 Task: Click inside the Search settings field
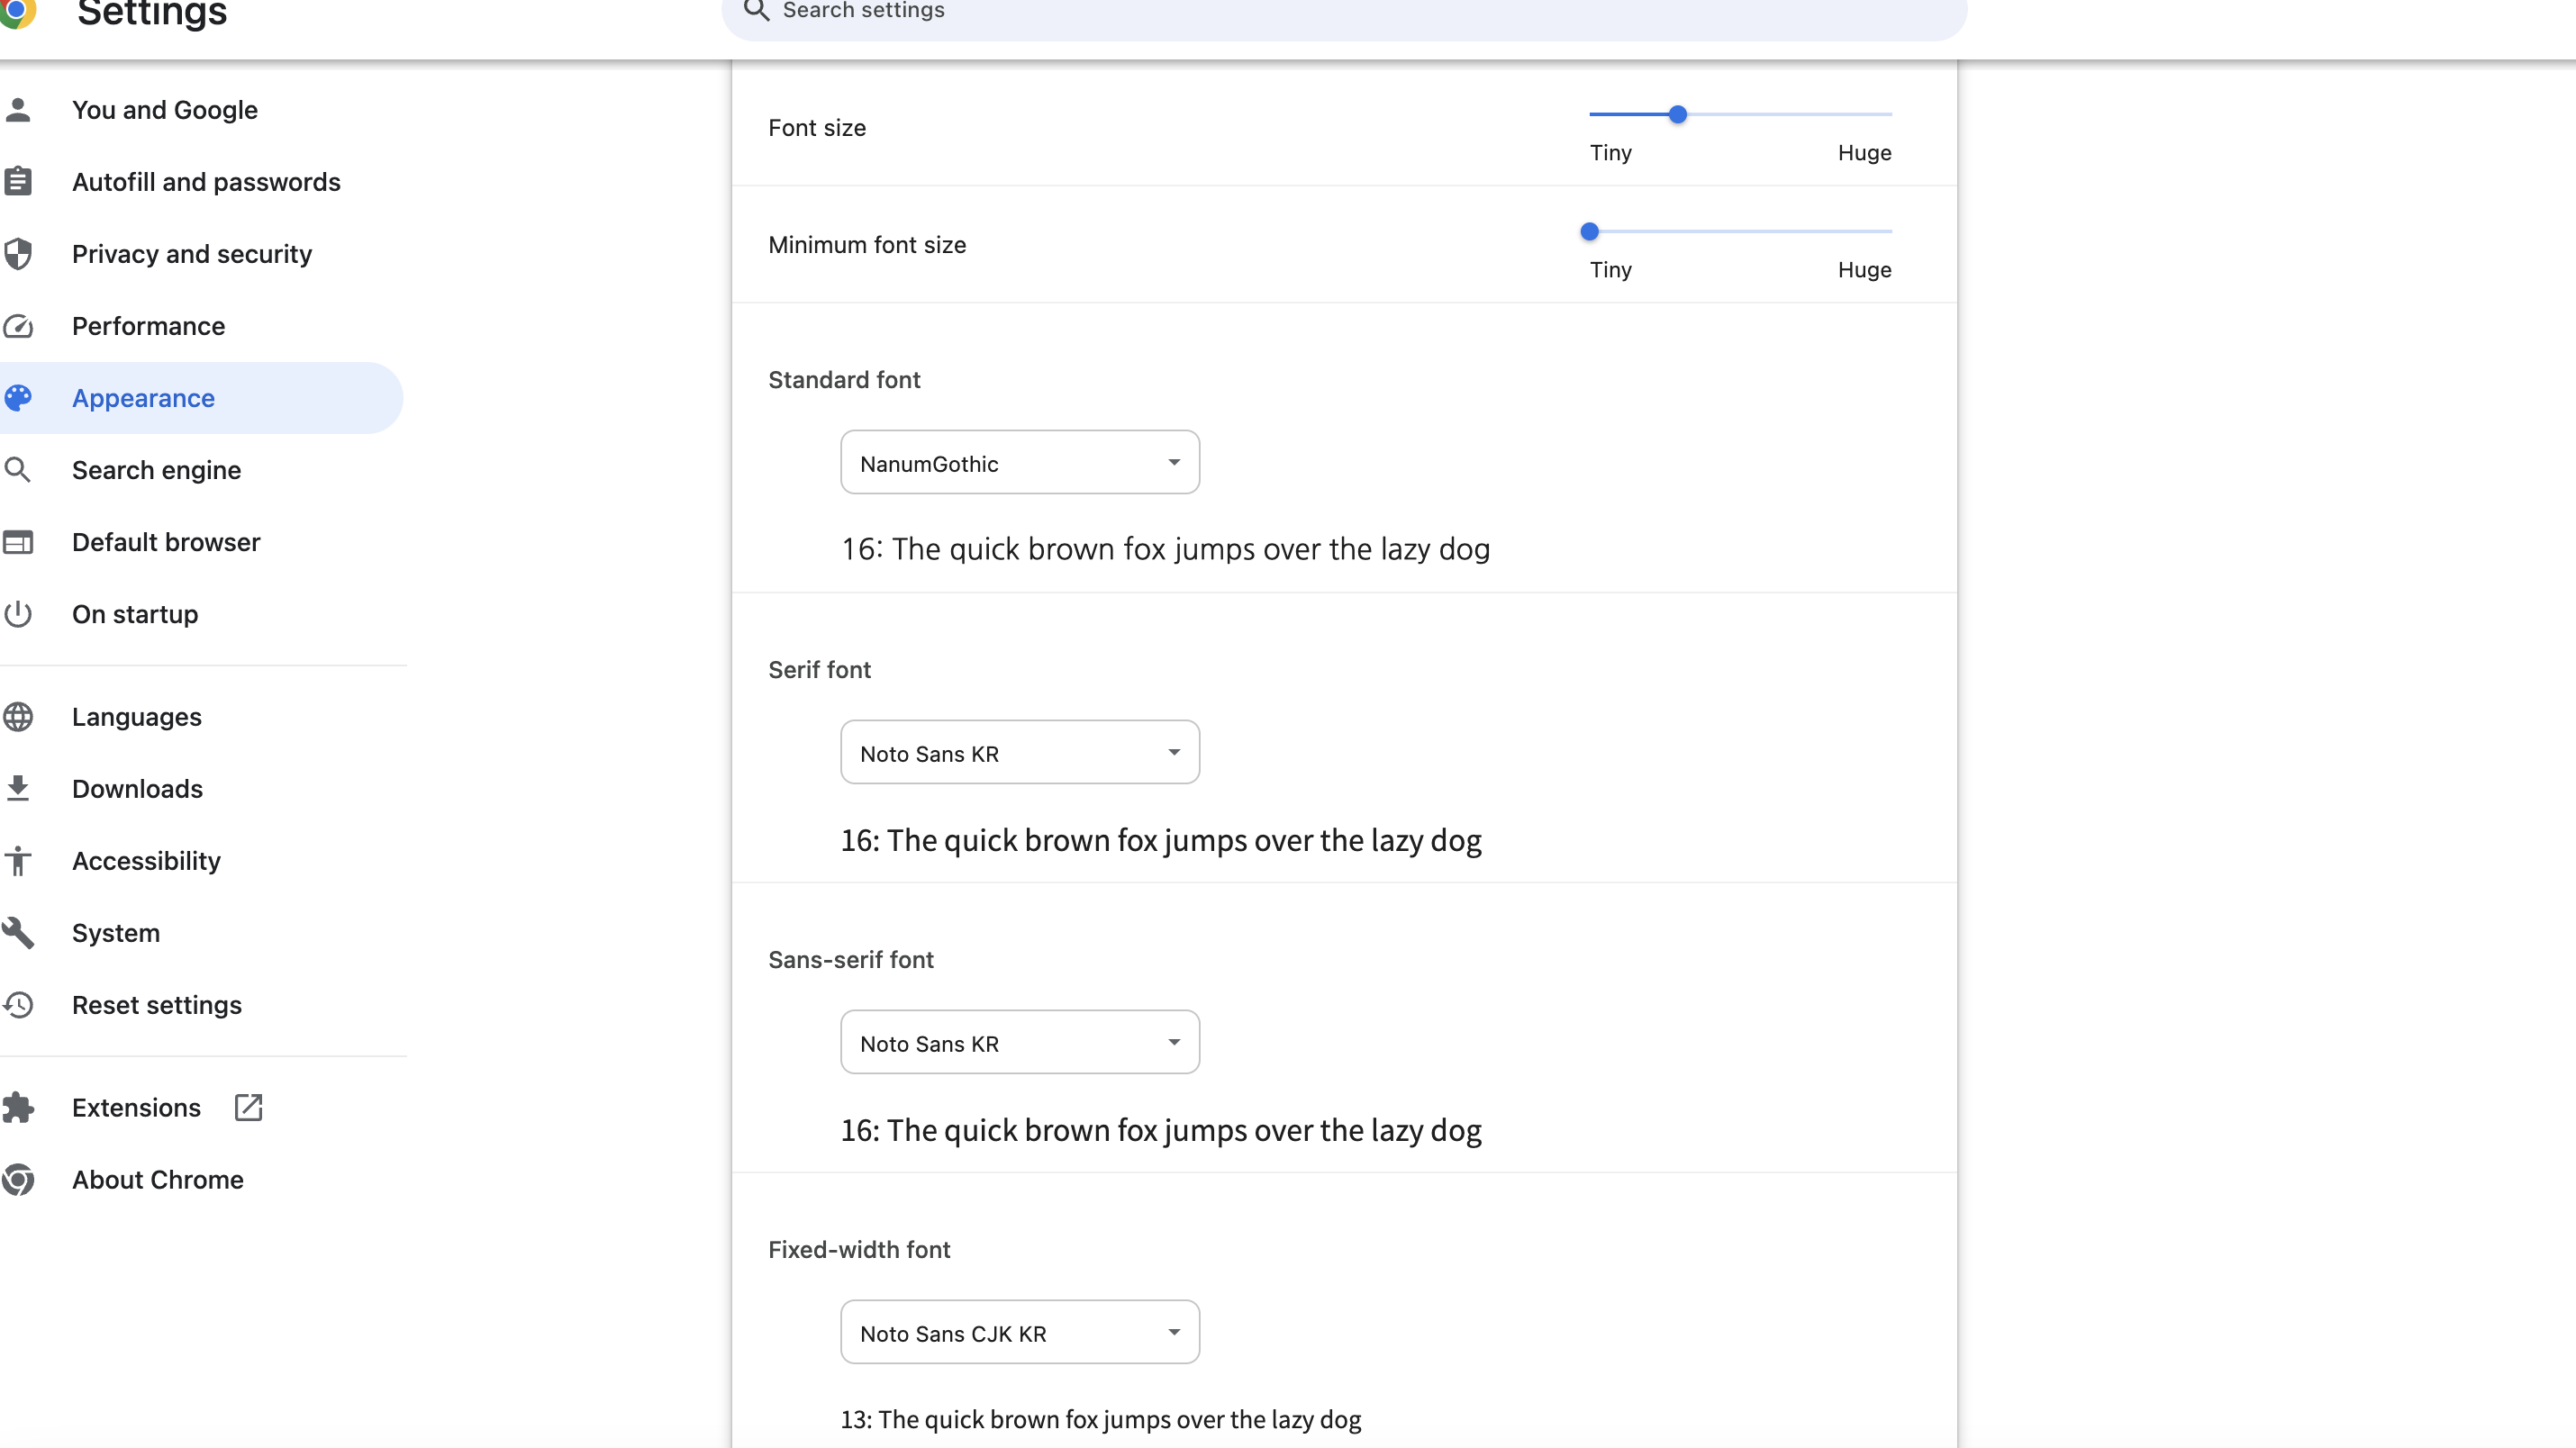1340,12
